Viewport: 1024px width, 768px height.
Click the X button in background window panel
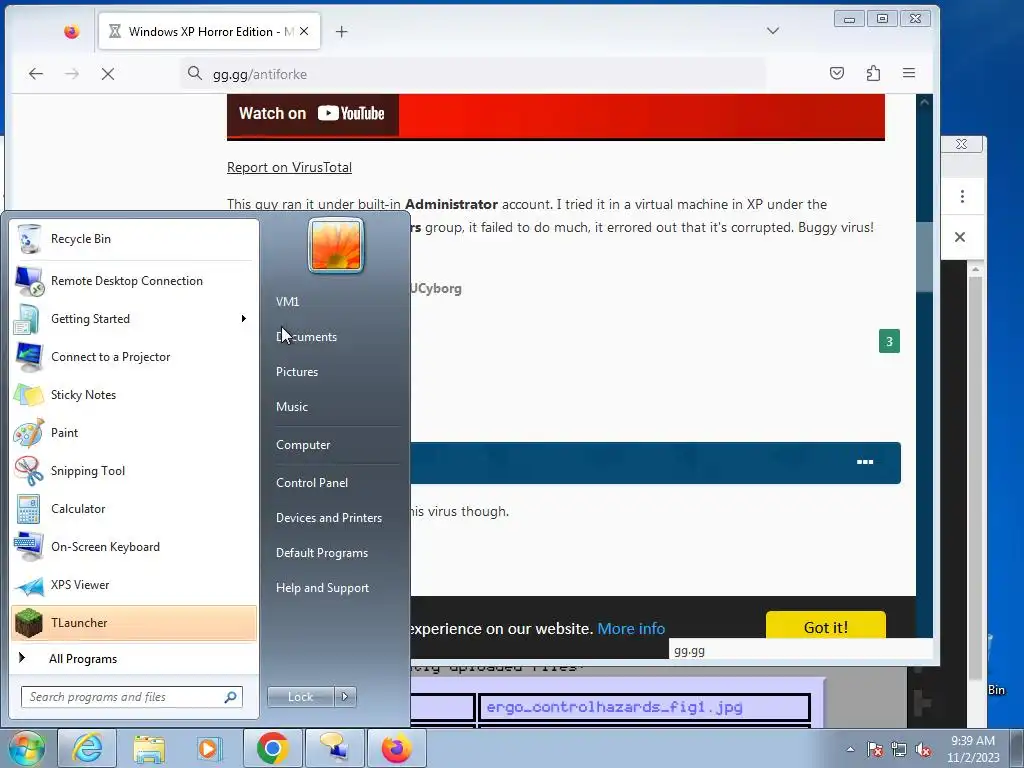coord(959,237)
